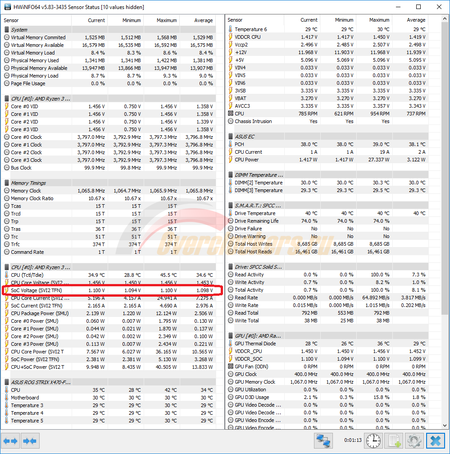Select the CPU+SoC Power row
Screen dimensions: 450x454
(x=109, y=367)
